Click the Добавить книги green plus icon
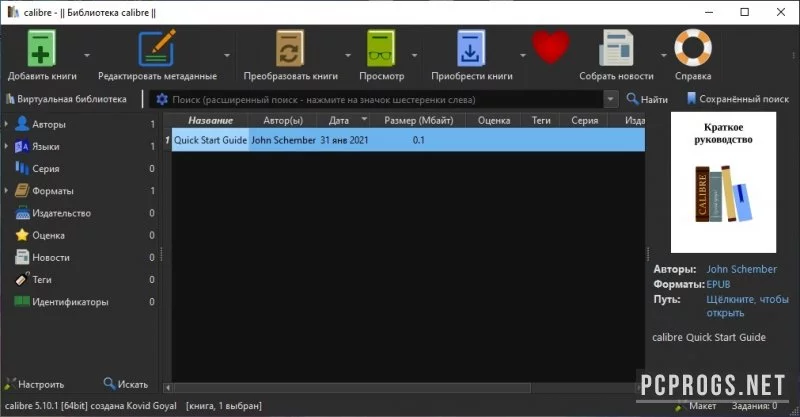The image size is (800, 417). [41, 48]
